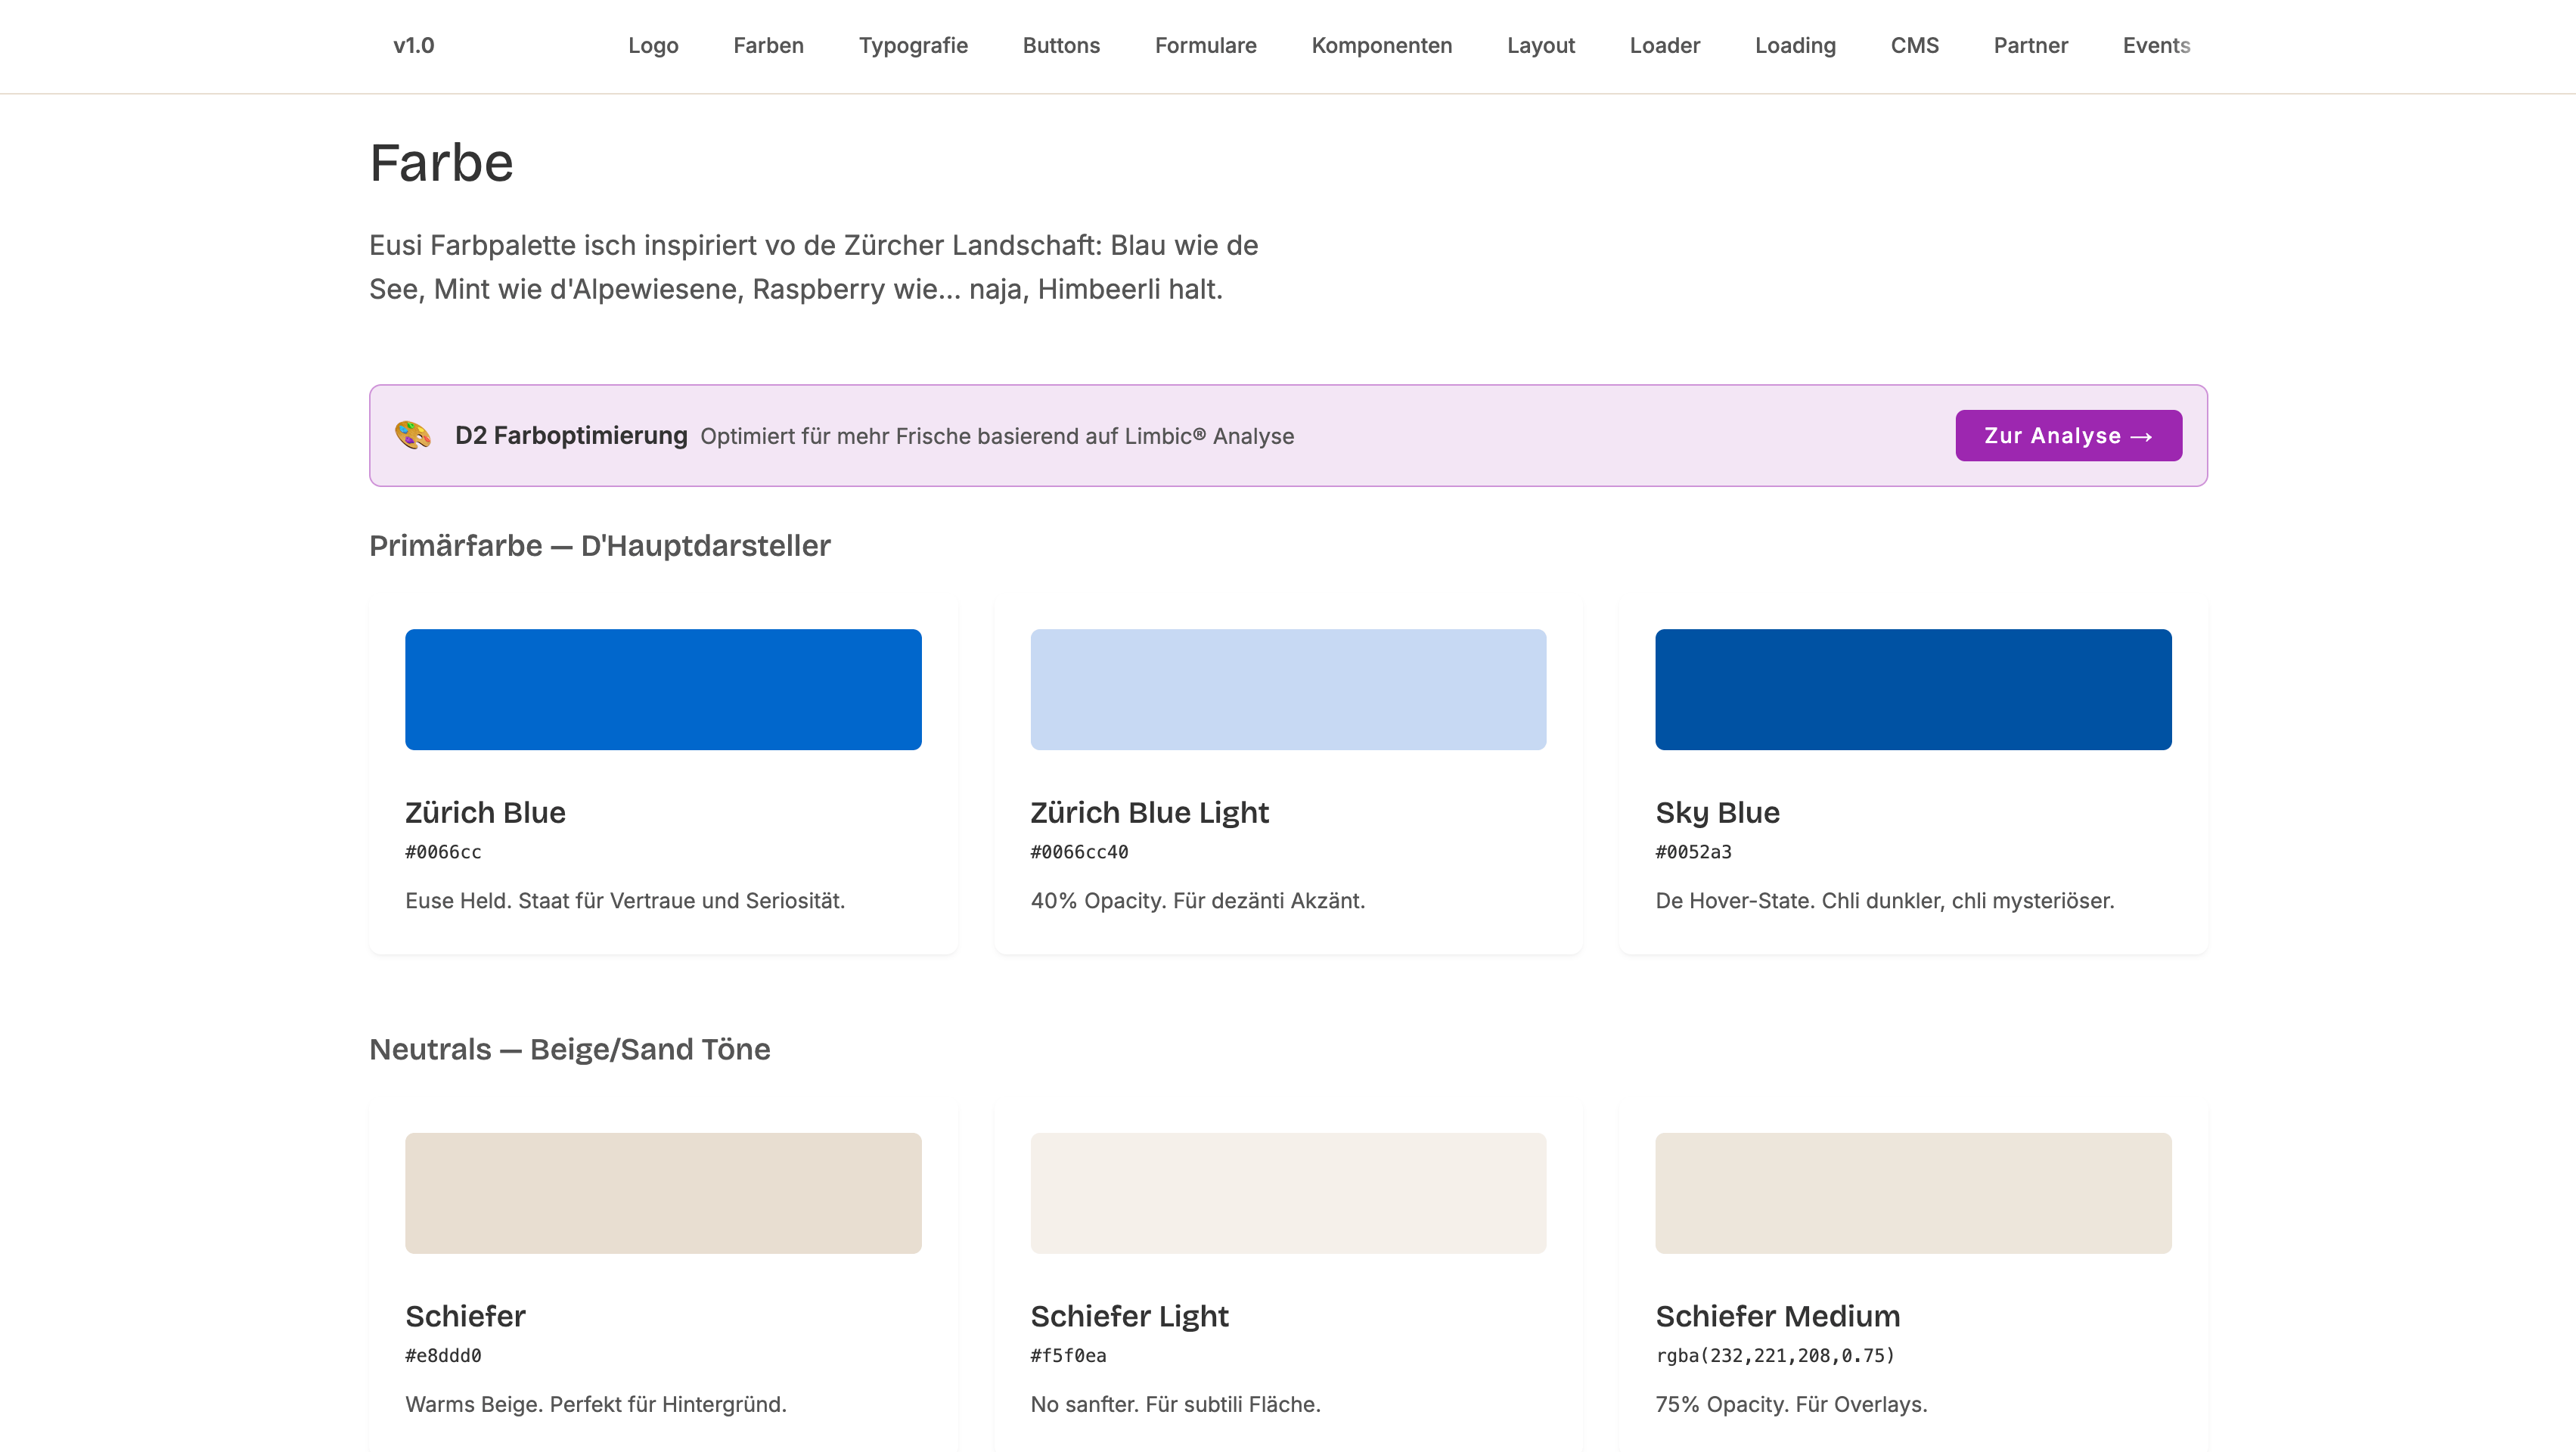Open the CMS page from the navbar
The height and width of the screenshot is (1452, 2576).
click(1914, 45)
